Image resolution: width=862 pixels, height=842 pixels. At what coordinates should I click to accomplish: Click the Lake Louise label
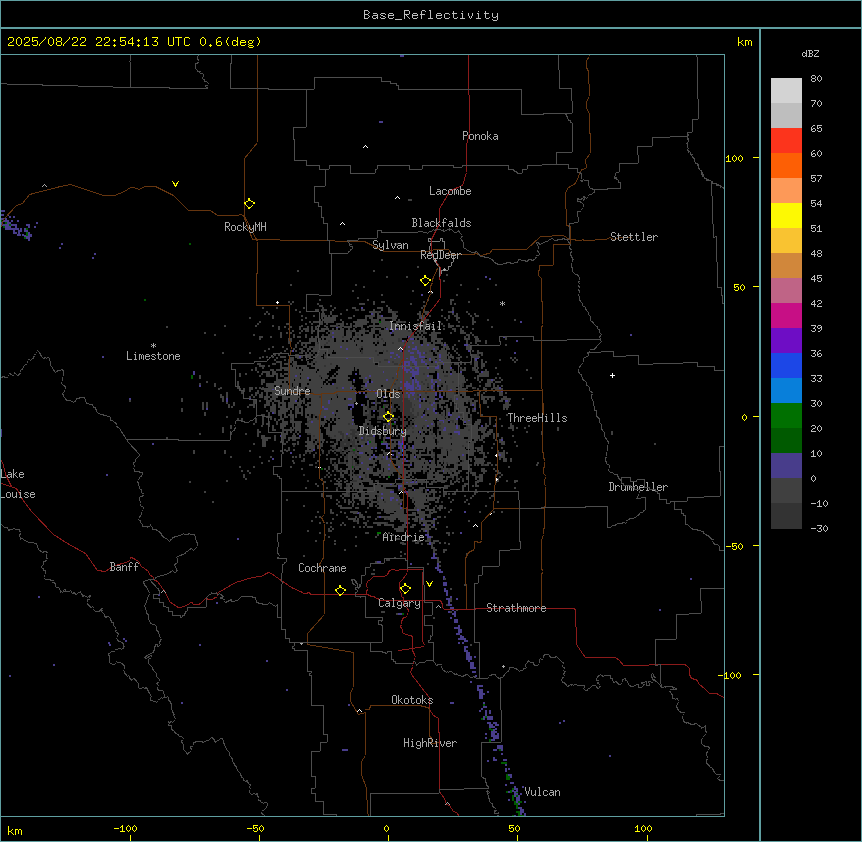coord(18,484)
